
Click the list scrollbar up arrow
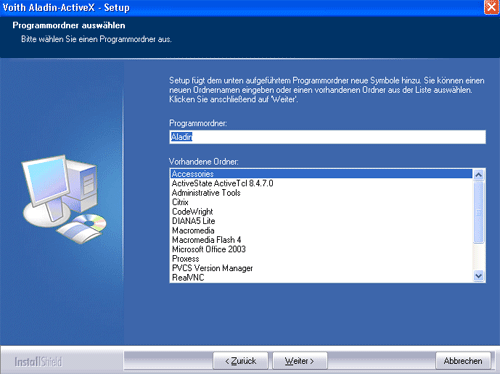tap(479, 175)
